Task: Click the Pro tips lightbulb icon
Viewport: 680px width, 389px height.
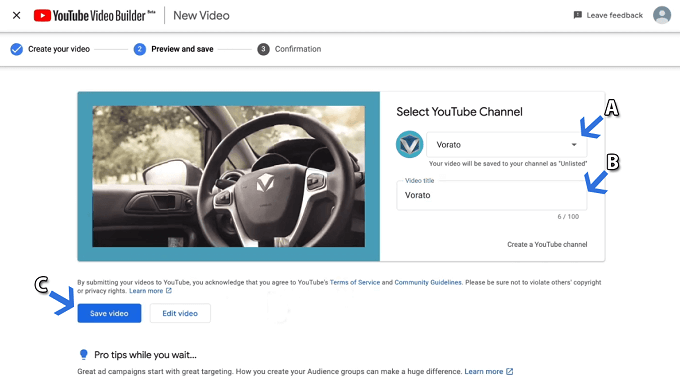Action: 84,355
